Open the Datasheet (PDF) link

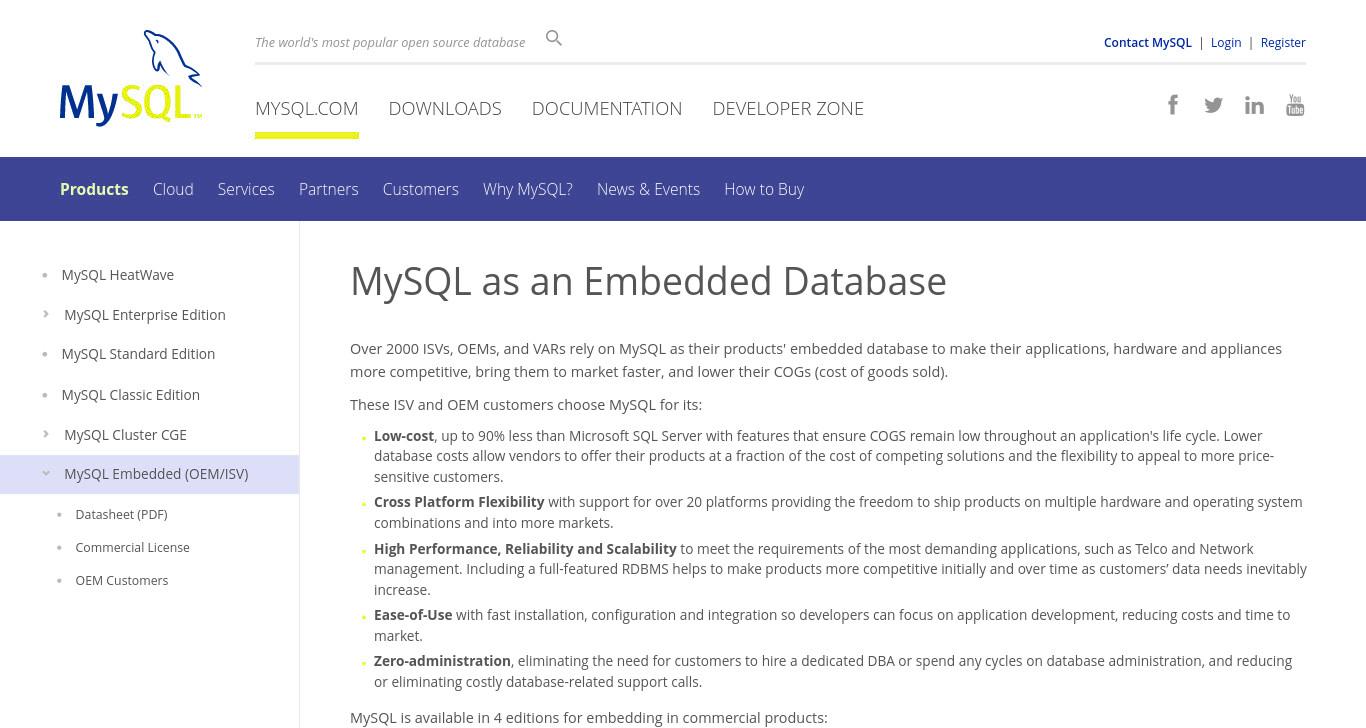click(x=121, y=514)
